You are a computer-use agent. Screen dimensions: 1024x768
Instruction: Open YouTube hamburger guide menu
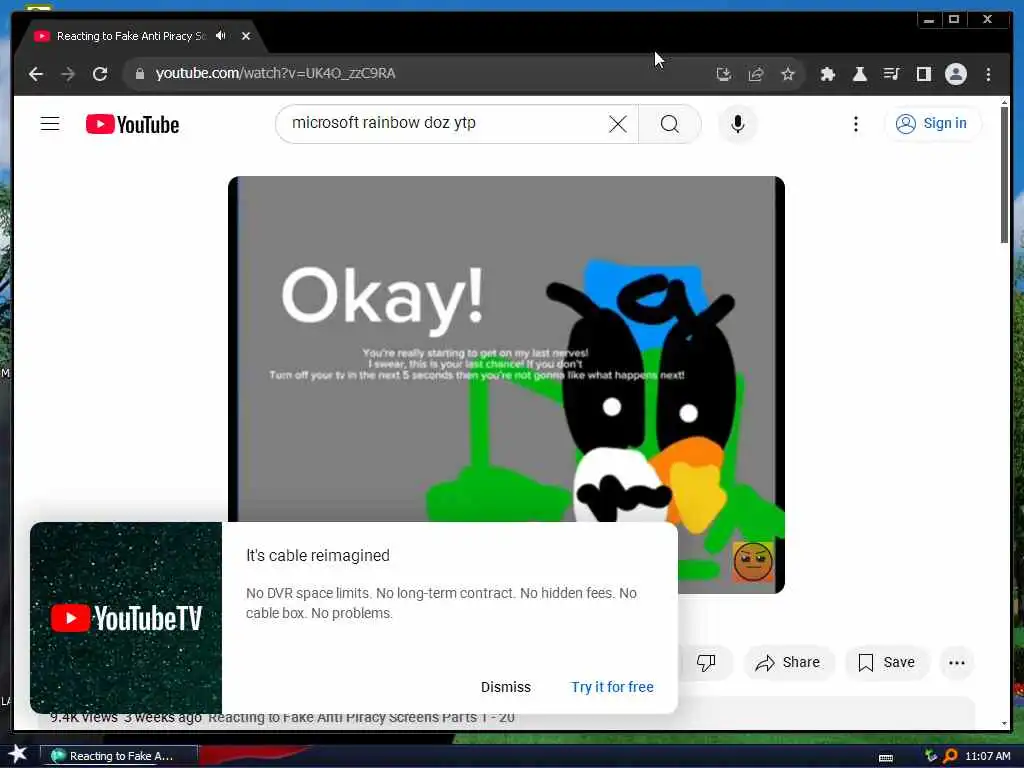(x=50, y=123)
